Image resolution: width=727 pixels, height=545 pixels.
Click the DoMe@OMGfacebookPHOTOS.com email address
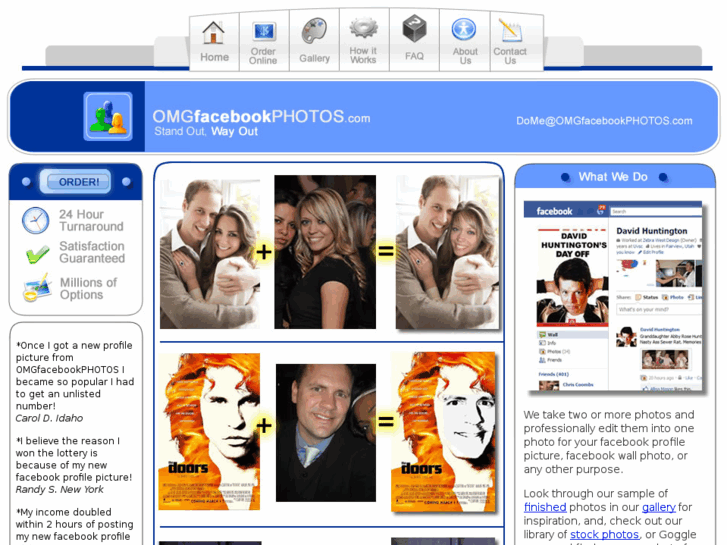click(604, 121)
